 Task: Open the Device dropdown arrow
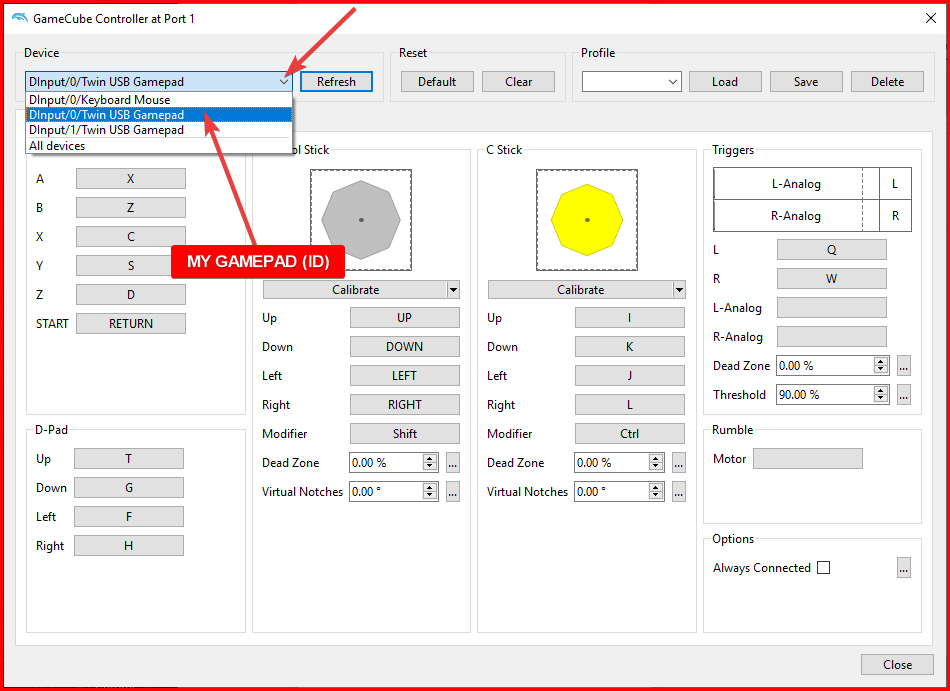click(x=284, y=82)
